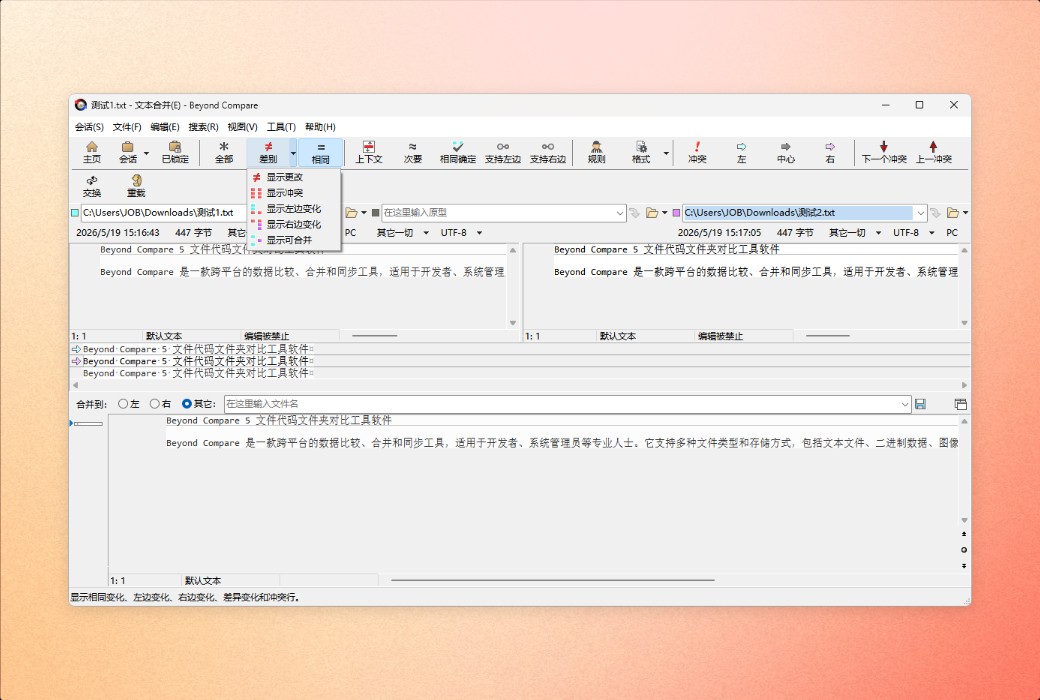This screenshot has width=1040, height=700.
Task: Click the 主页 home toolbar icon
Action: [92, 152]
